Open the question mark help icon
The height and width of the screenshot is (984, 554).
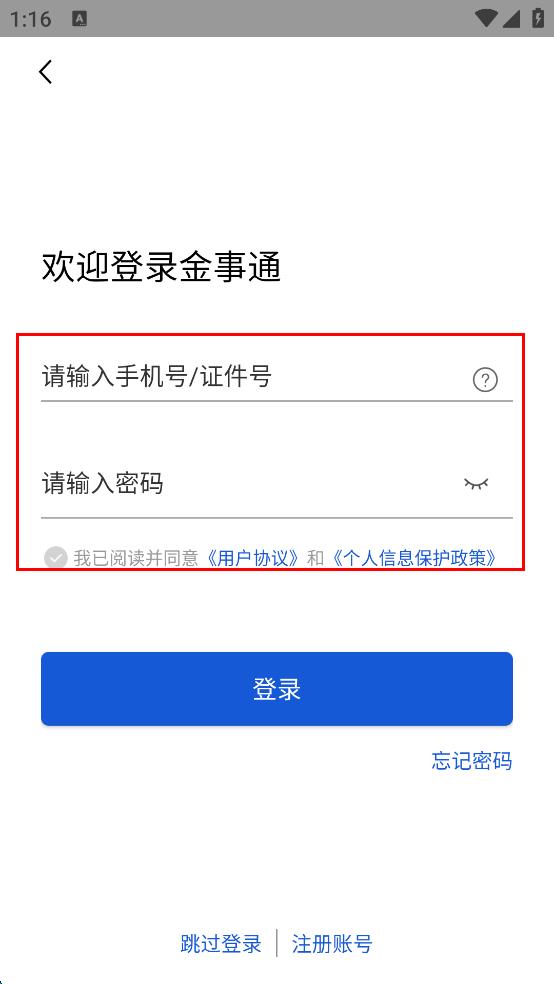(485, 380)
